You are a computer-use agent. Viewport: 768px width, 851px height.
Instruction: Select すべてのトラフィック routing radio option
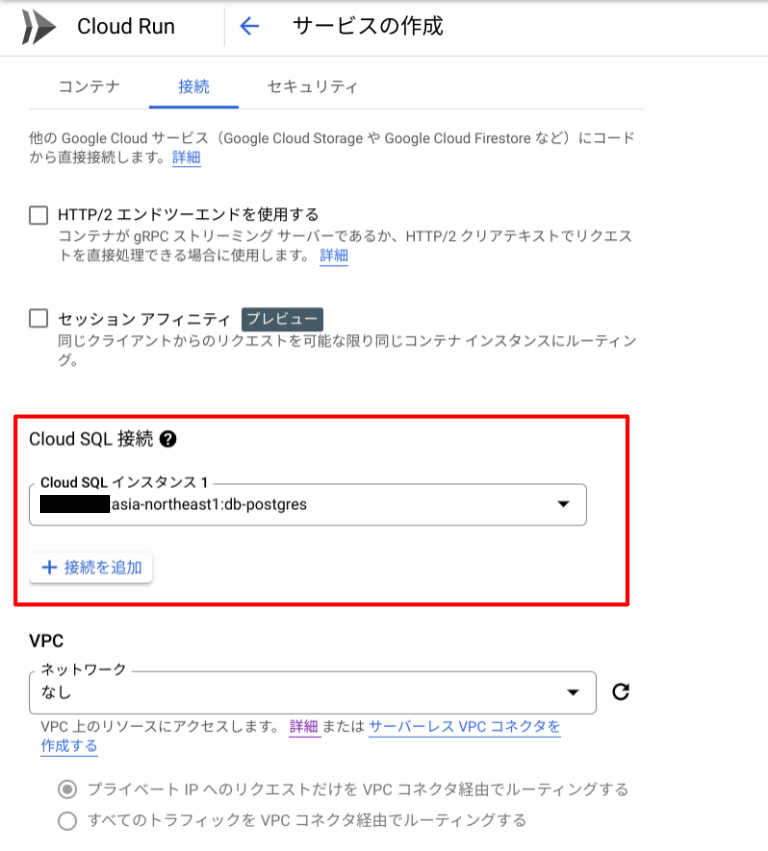click(67, 821)
